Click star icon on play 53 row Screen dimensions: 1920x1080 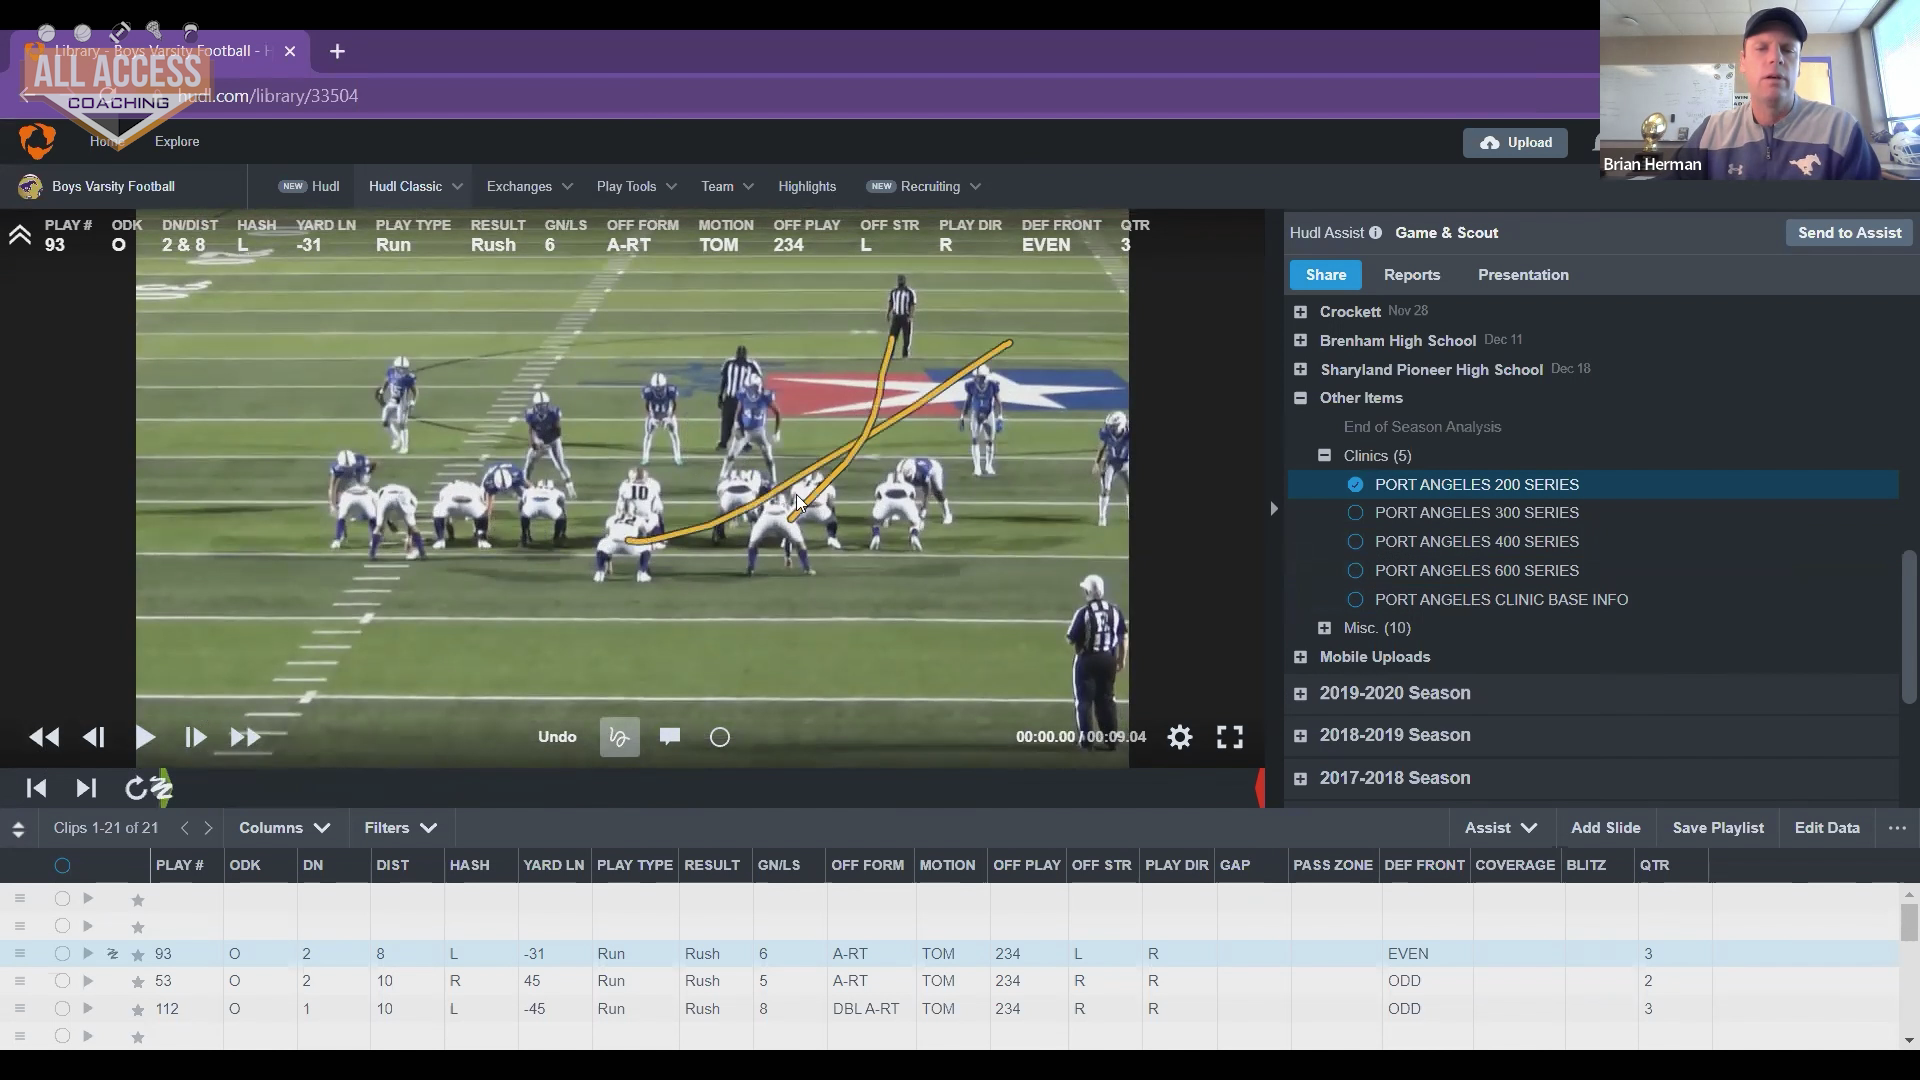[x=138, y=982]
